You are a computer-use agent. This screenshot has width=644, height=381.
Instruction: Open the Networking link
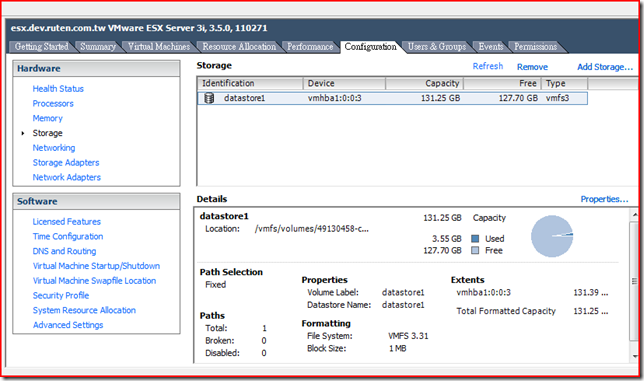pos(54,148)
